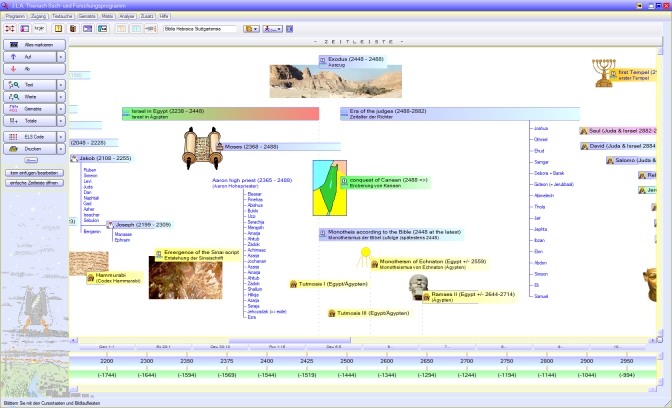Click the magenta panel layout toolbar icon

pyautogui.click(x=24, y=29)
